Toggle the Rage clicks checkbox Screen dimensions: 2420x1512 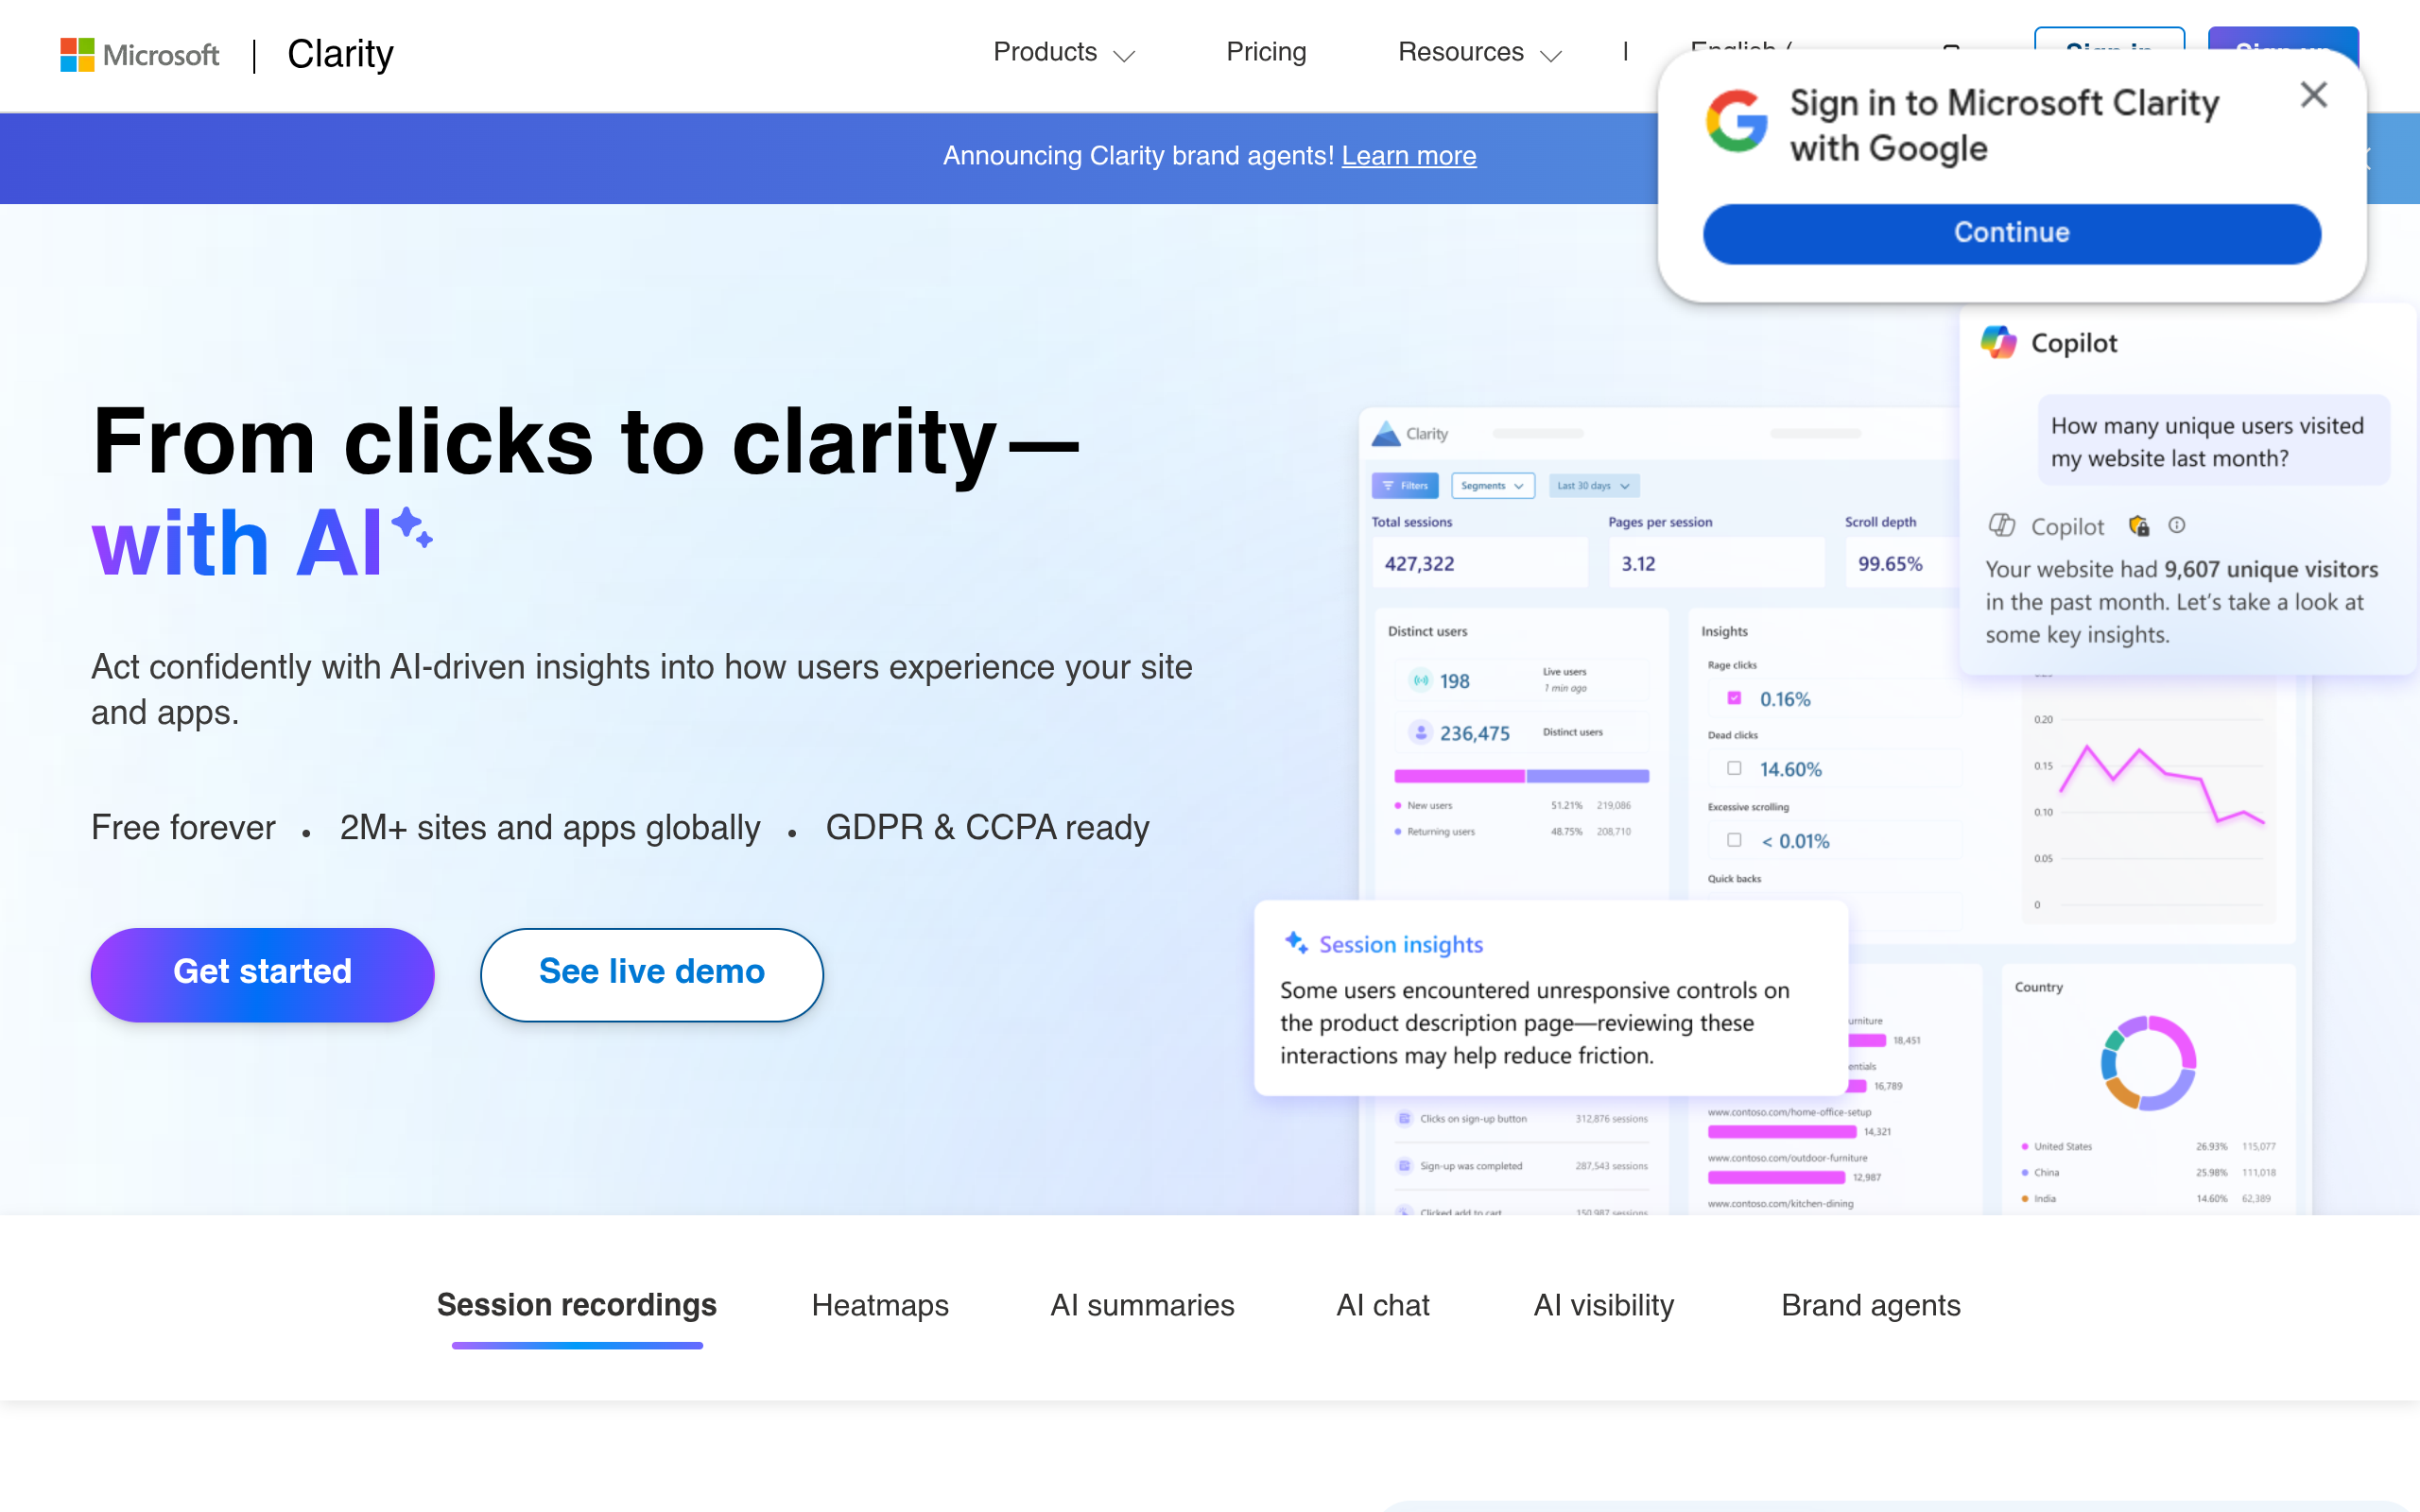(1734, 698)
